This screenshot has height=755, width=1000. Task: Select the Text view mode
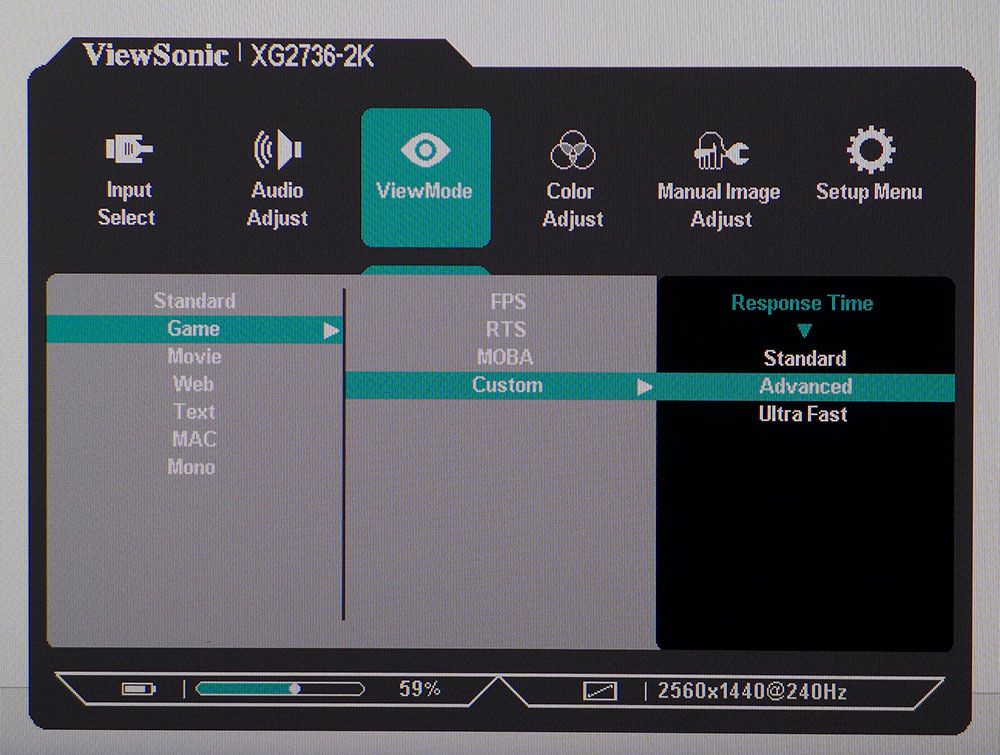[194, 411]
